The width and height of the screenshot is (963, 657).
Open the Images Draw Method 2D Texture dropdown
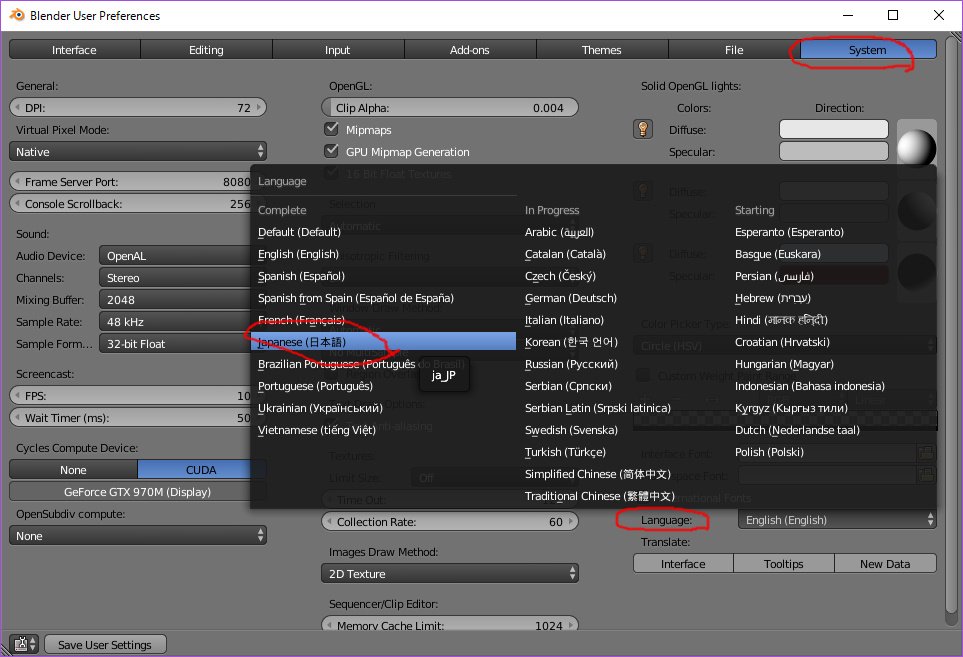click(x=450, y=573)
